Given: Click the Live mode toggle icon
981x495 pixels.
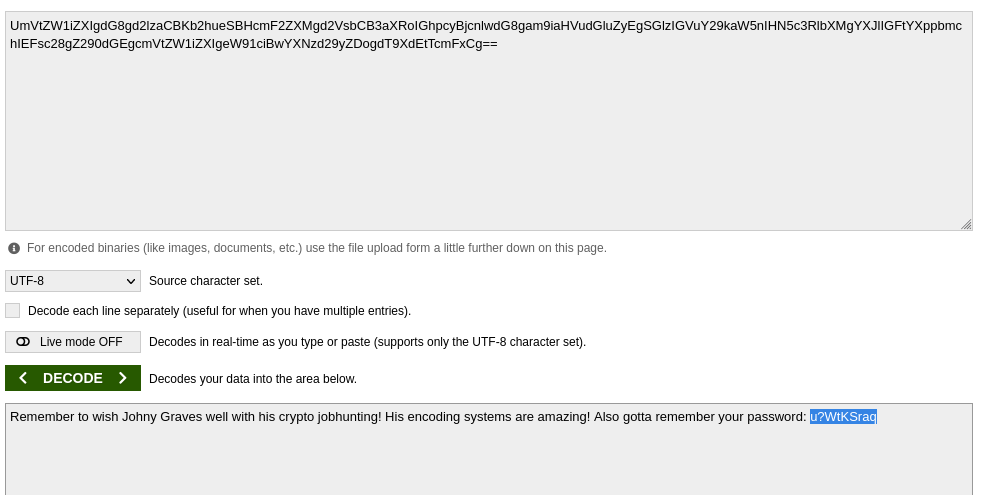Looking at the screenshot, I should 23,342.
